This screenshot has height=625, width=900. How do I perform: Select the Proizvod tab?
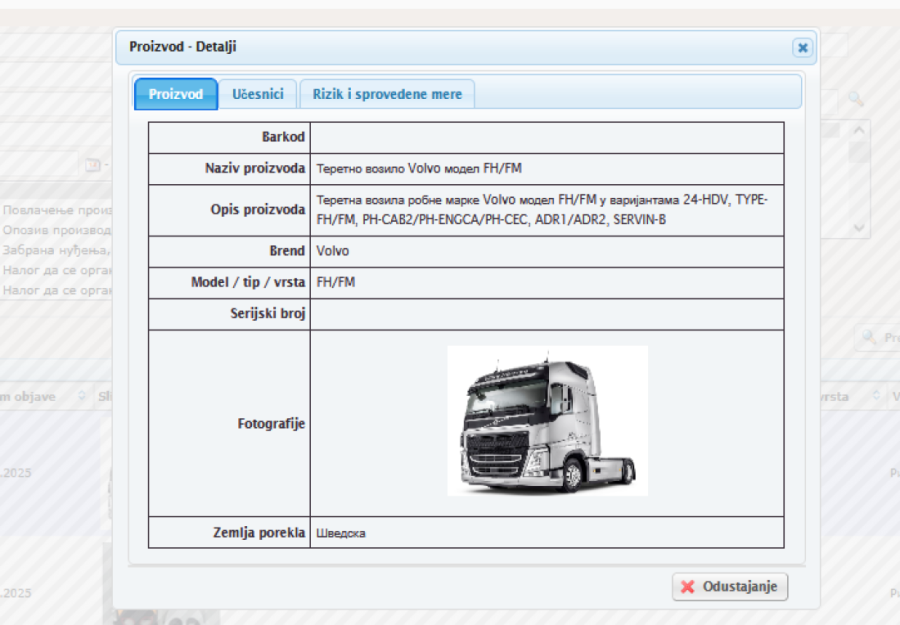coord(176,94)
